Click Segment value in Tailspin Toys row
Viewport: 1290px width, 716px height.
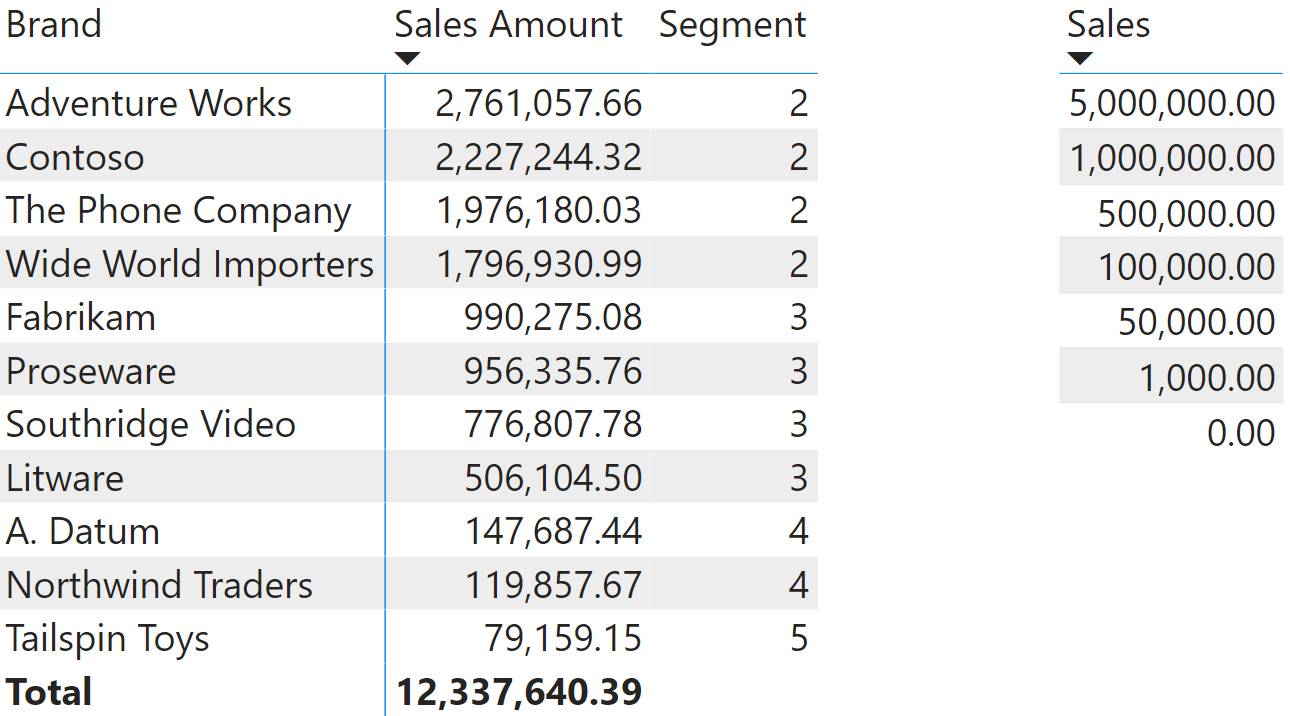pos(798,638)
